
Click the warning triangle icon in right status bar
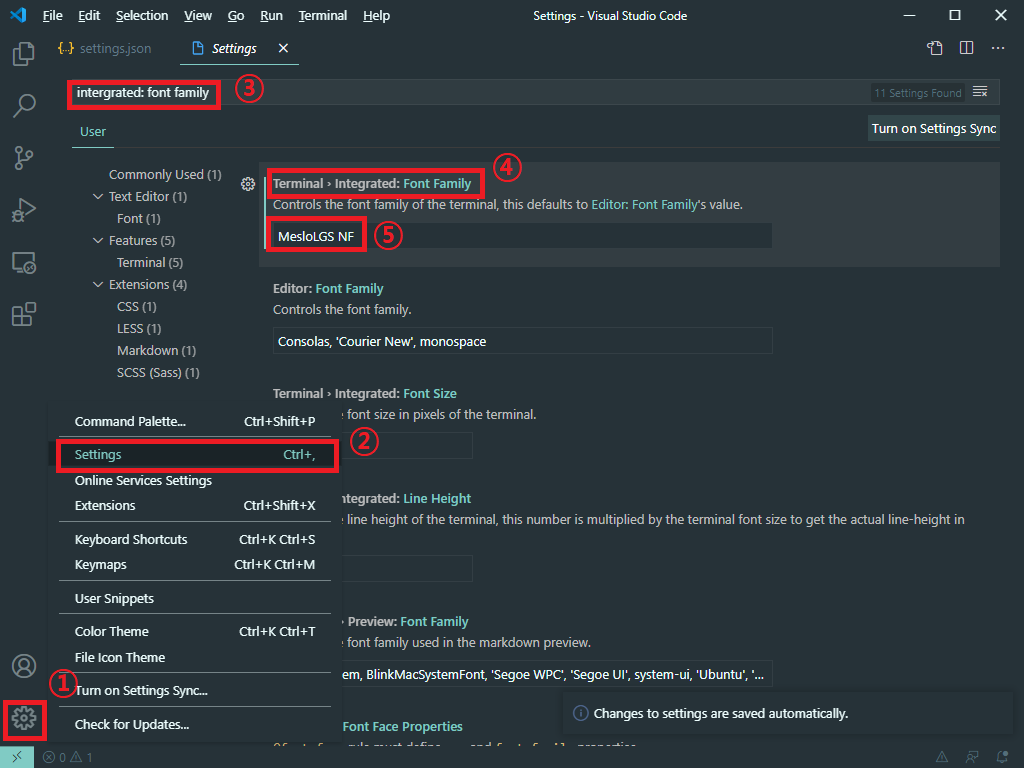click(x=942, y=757)
